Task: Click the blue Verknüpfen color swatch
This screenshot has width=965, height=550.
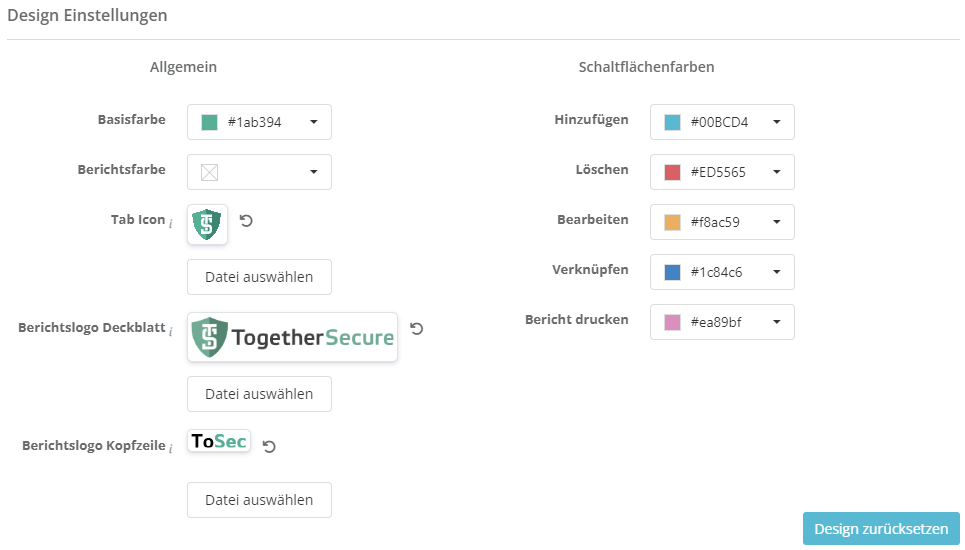Action: [673, 272]
